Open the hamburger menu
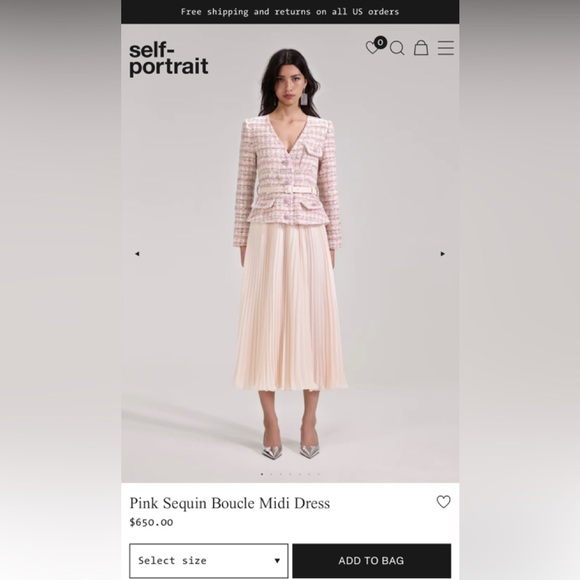580x580 pixels. point(446,48)
